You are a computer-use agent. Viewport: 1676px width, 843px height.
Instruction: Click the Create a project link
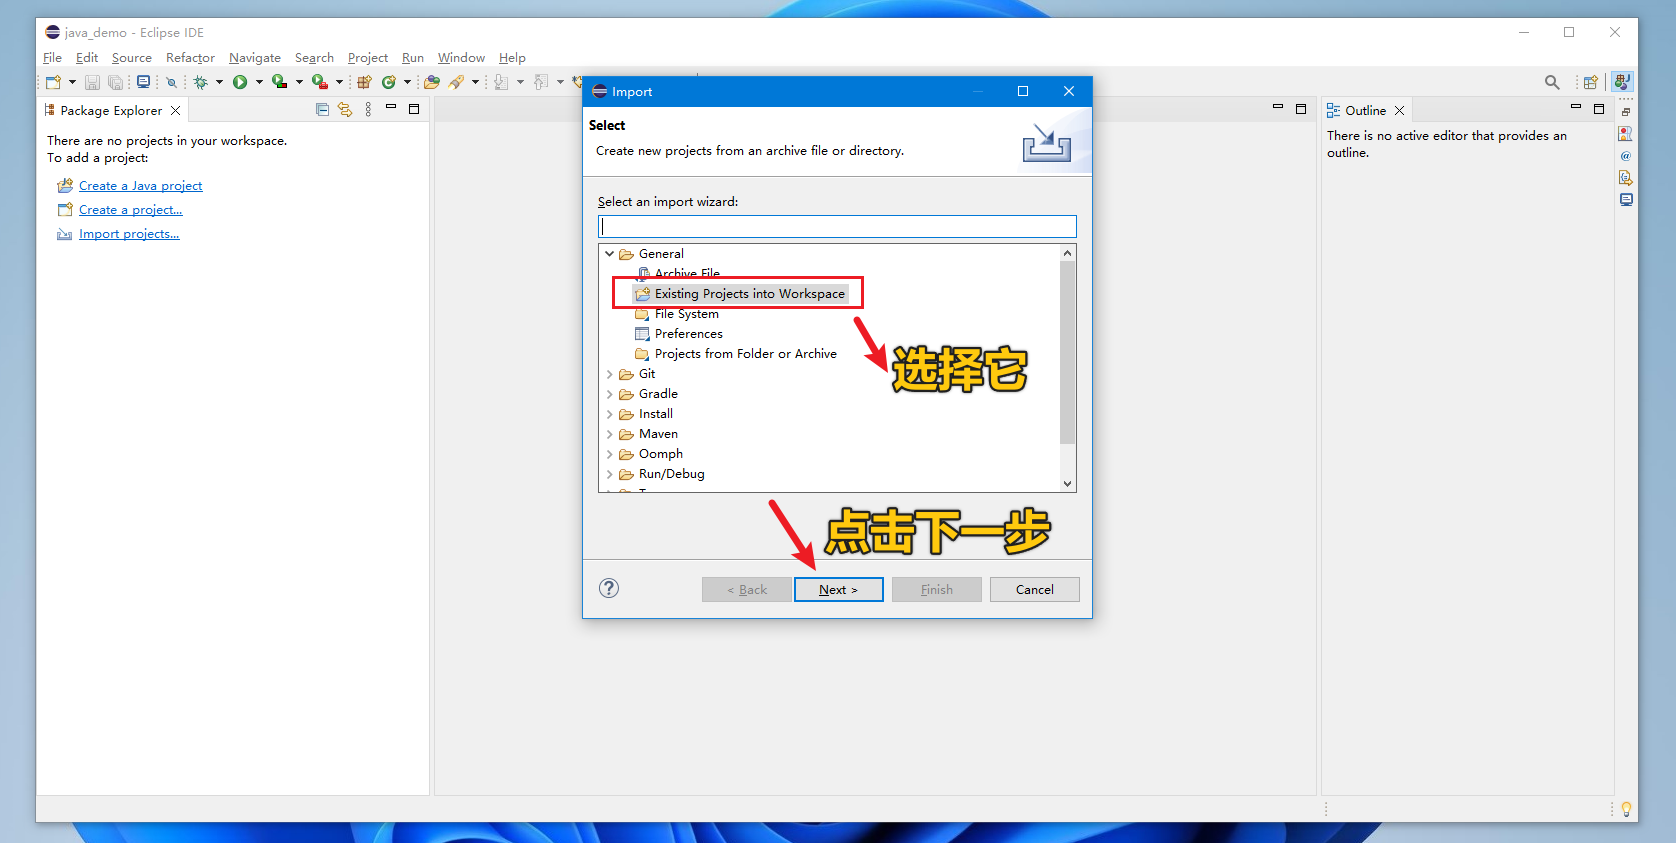[130, 210]
